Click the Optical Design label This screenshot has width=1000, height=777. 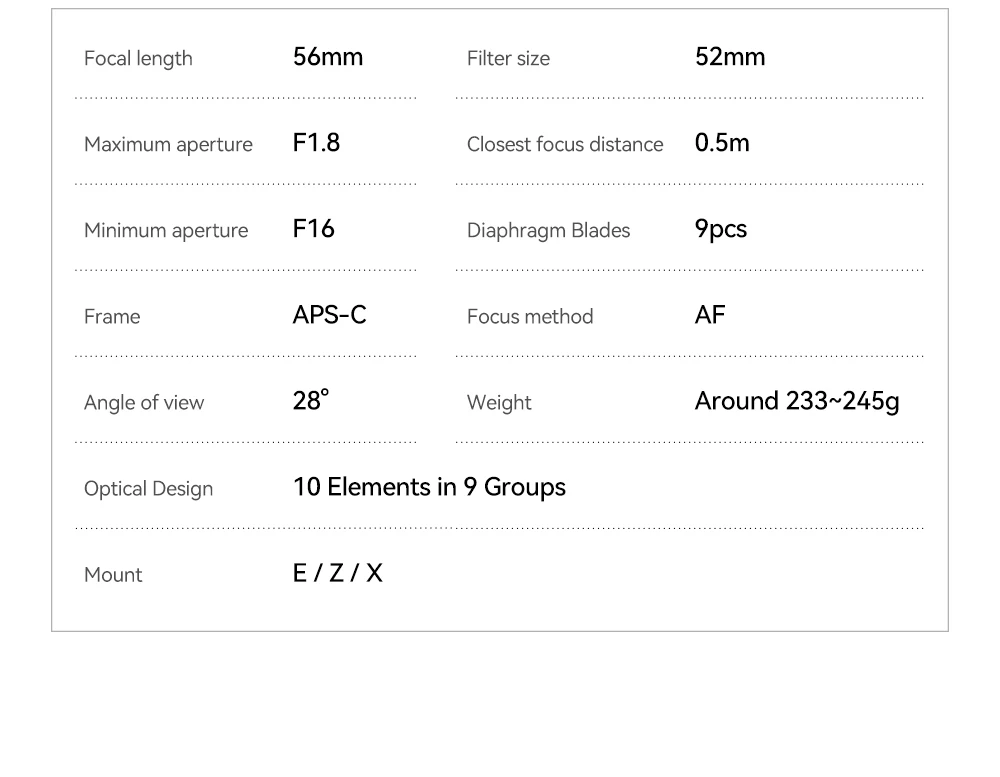coord(149,489)
